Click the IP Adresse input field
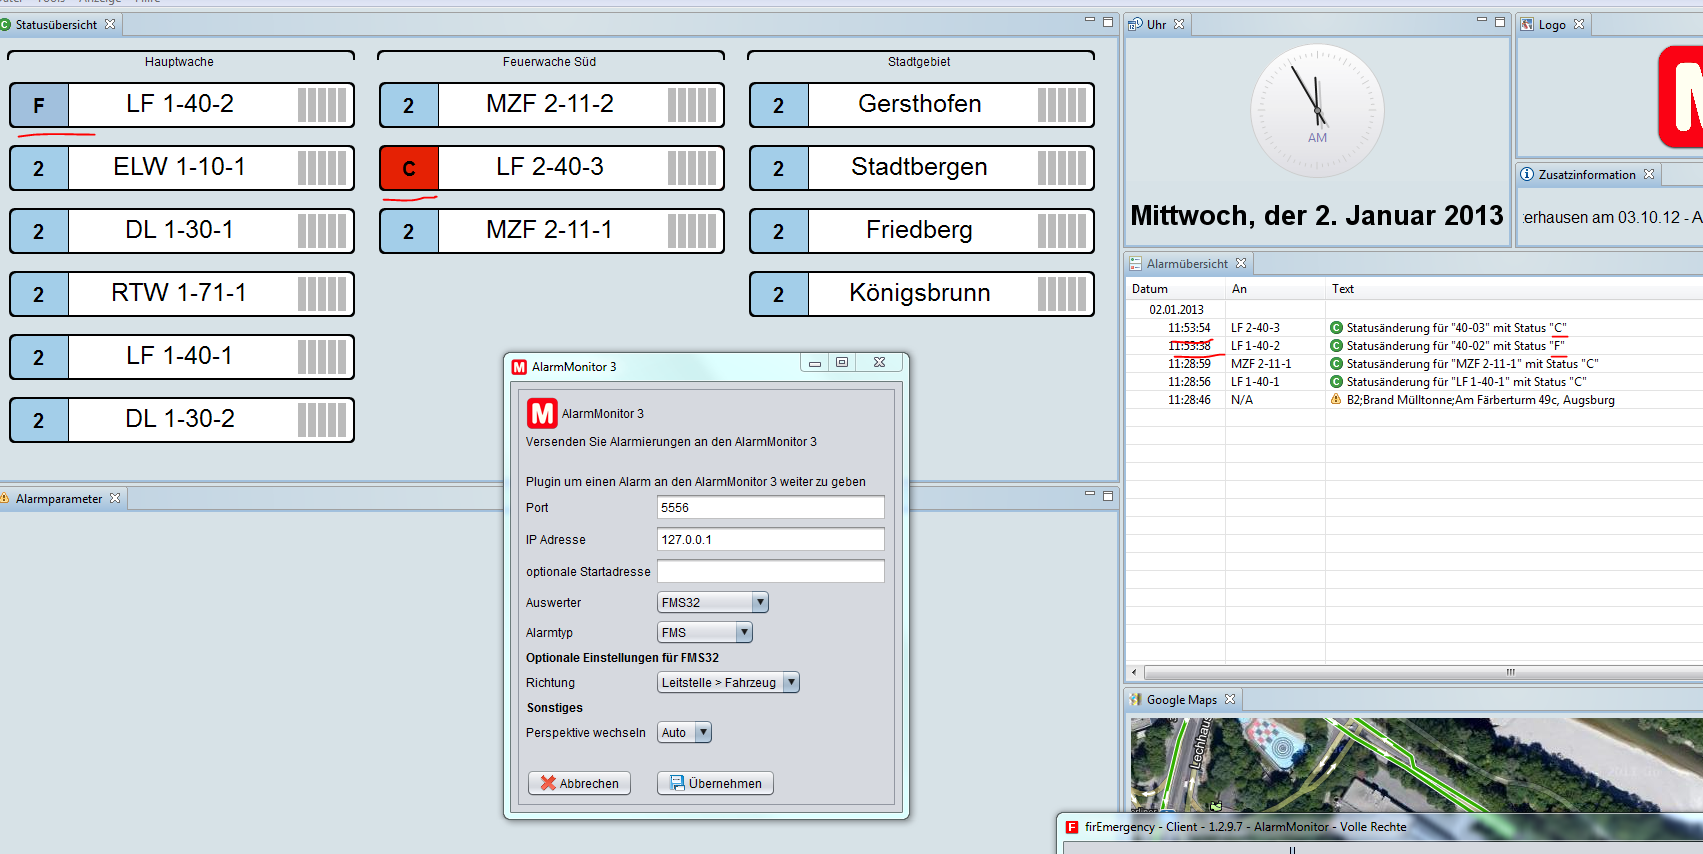Screen dimensions: 1703x854 770,539
